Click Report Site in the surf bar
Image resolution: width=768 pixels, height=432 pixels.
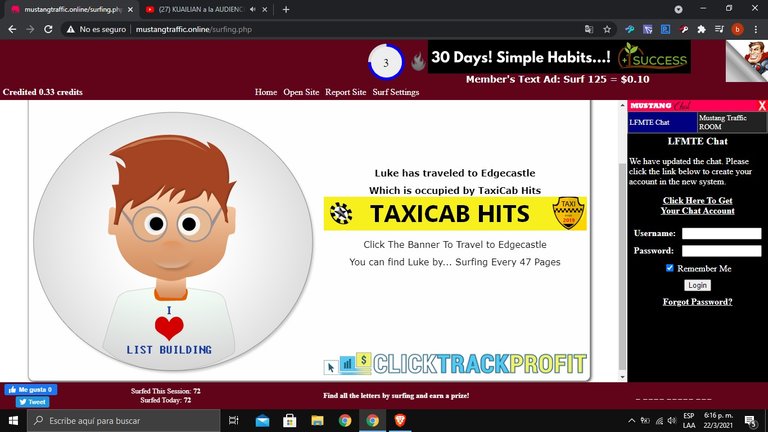tap(345, 92)
